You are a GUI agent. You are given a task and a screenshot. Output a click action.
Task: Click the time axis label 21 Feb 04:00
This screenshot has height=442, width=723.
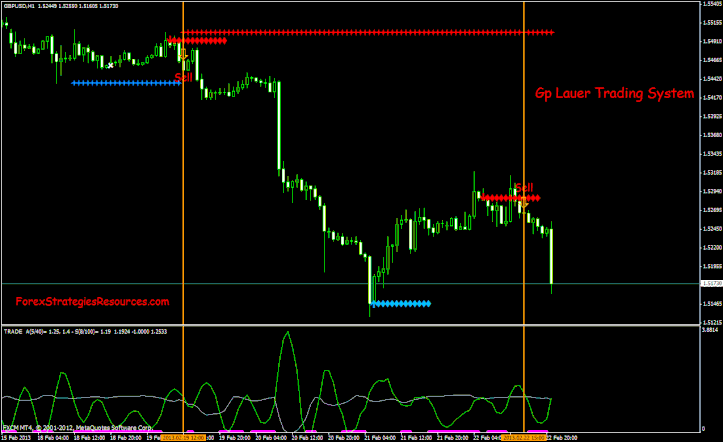(x=380, y=437)
